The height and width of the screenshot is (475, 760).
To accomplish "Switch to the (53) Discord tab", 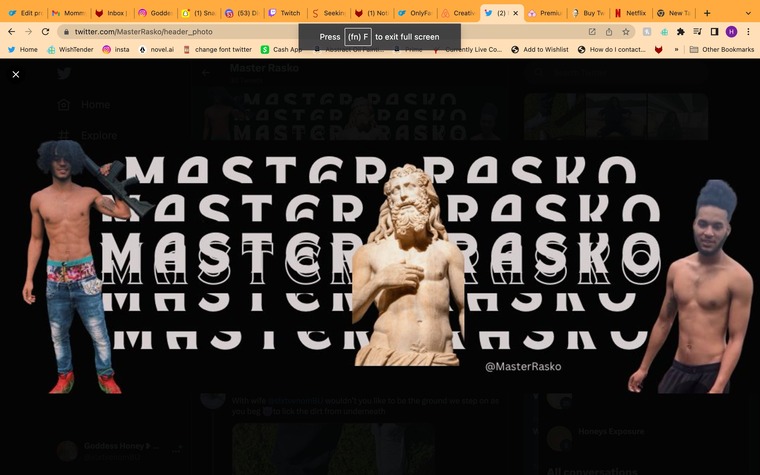I will (241, 13).
